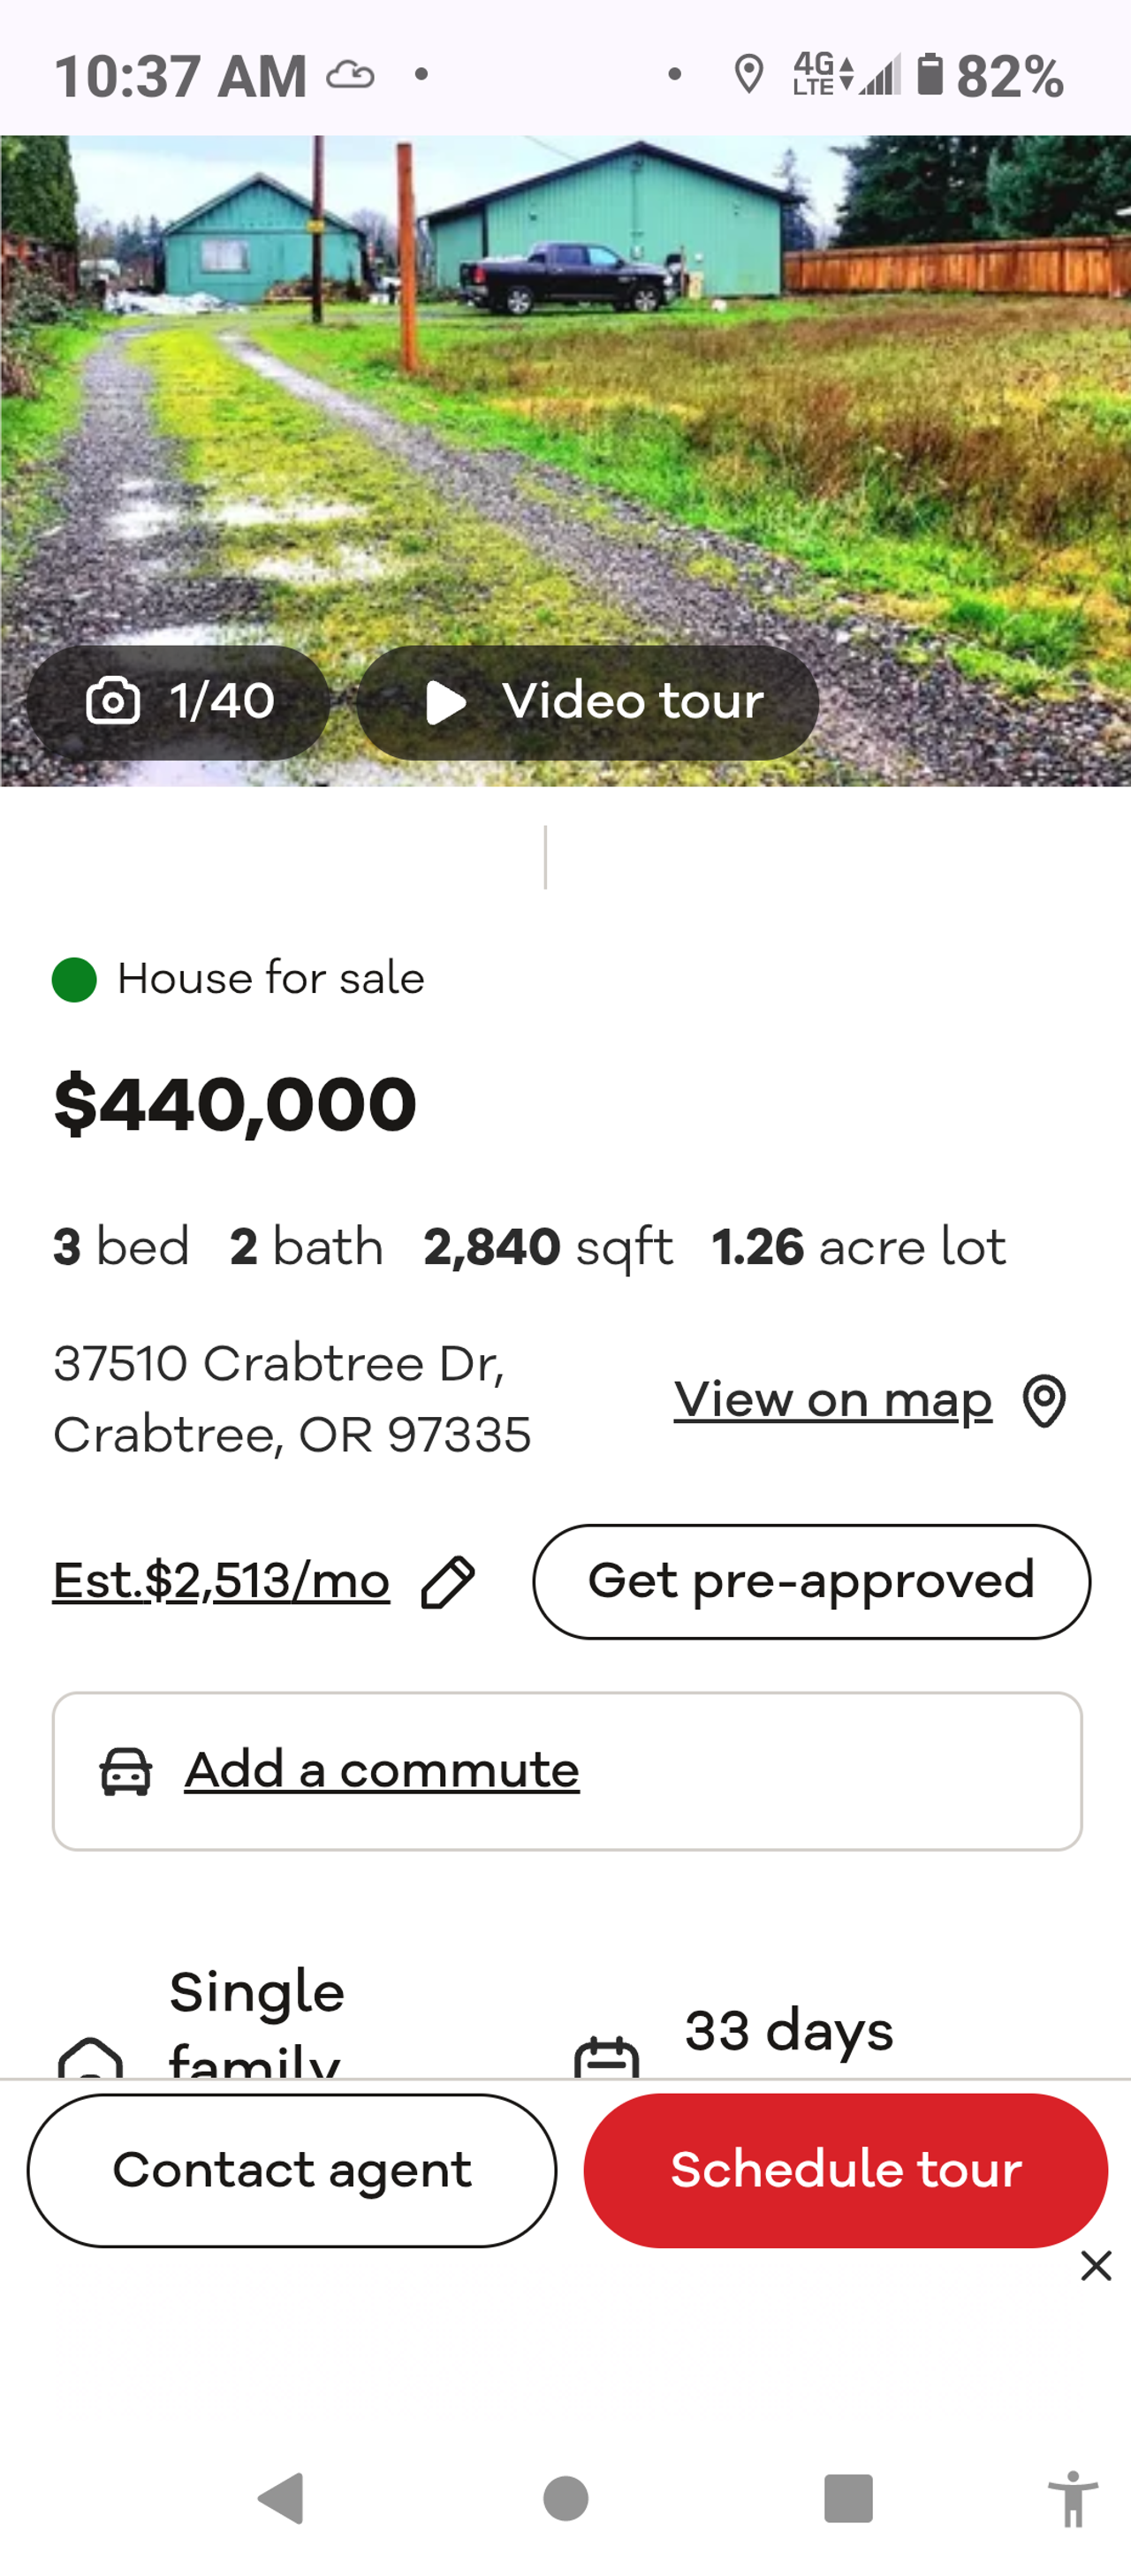Open the Est. $2,513/mo payment link
The image size is (1131, 2576).
pyautogui.click(x=221, y=1581)
